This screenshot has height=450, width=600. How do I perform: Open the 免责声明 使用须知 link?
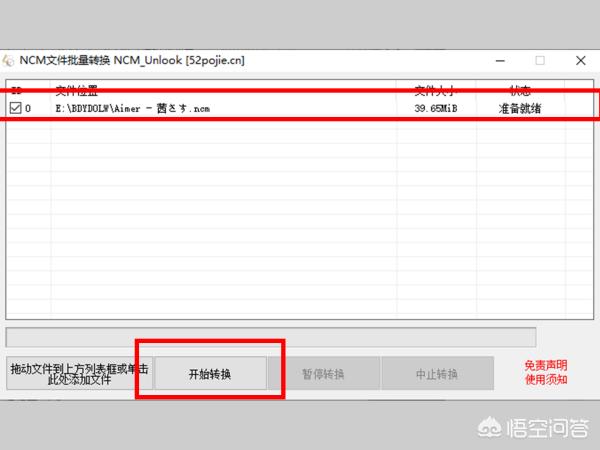pyautogui.click(x=546, y=373)
